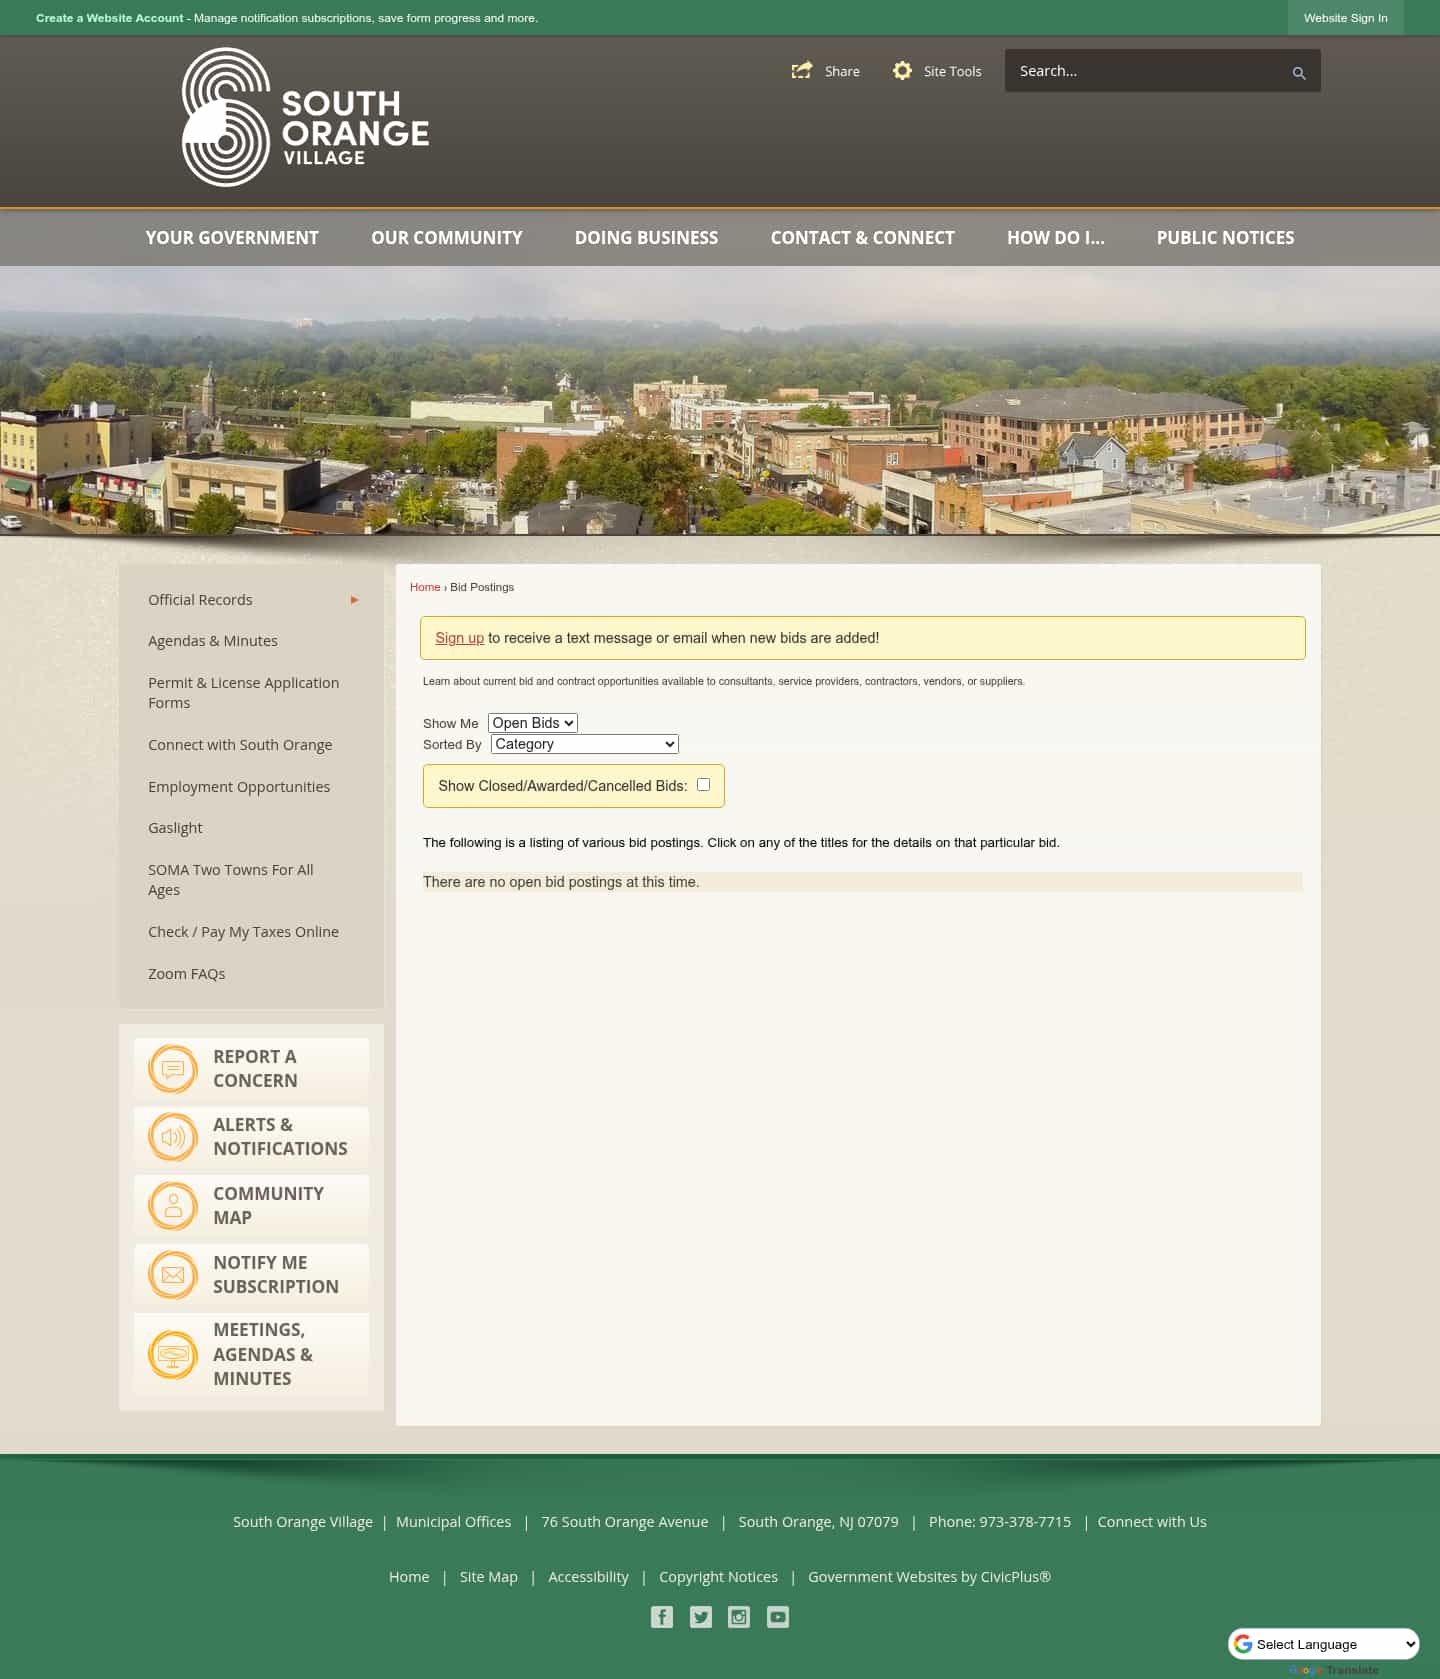Image resolution: width=1440 pixels, height=1679 pixels.
Task: Open Connect with South Orange sidebar link
Action: [240, 745]
